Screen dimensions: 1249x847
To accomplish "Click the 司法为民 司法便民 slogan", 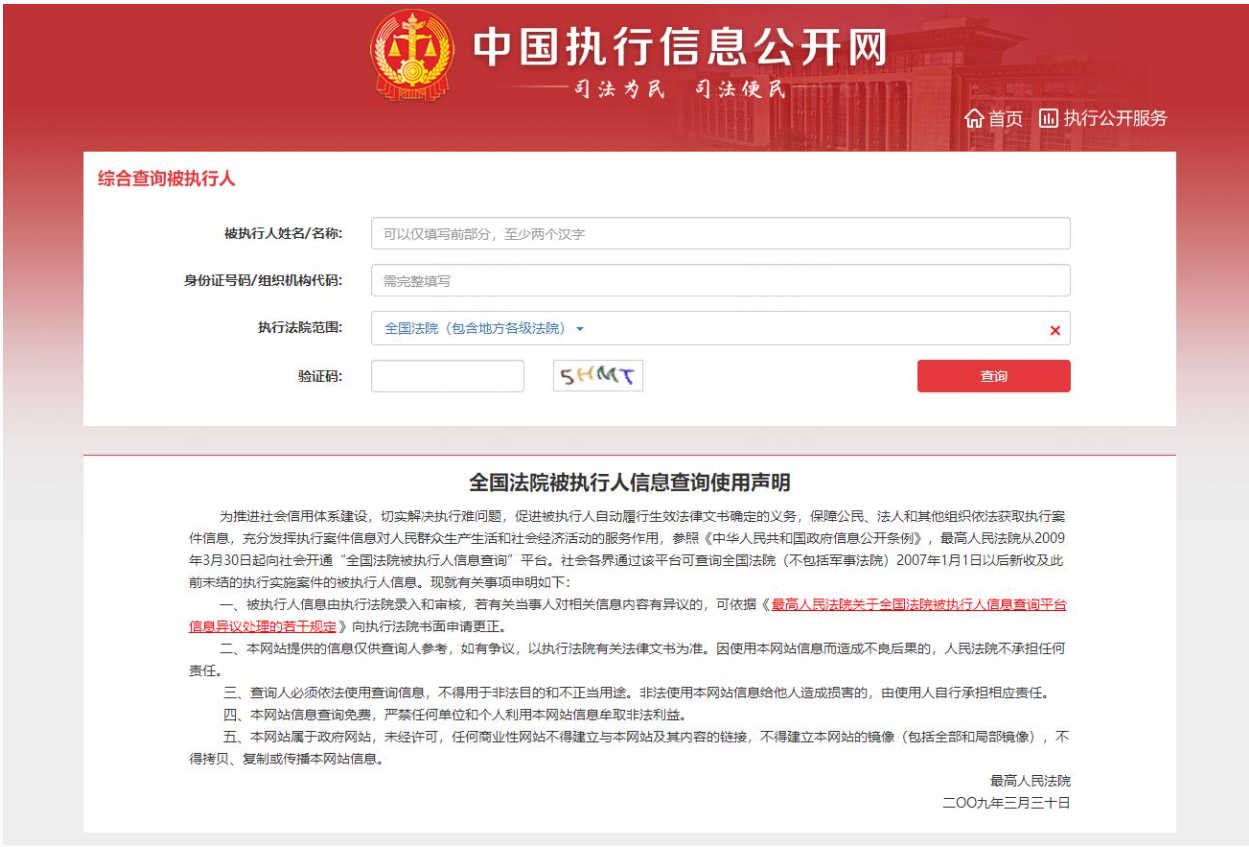I will tap(679, 91).
